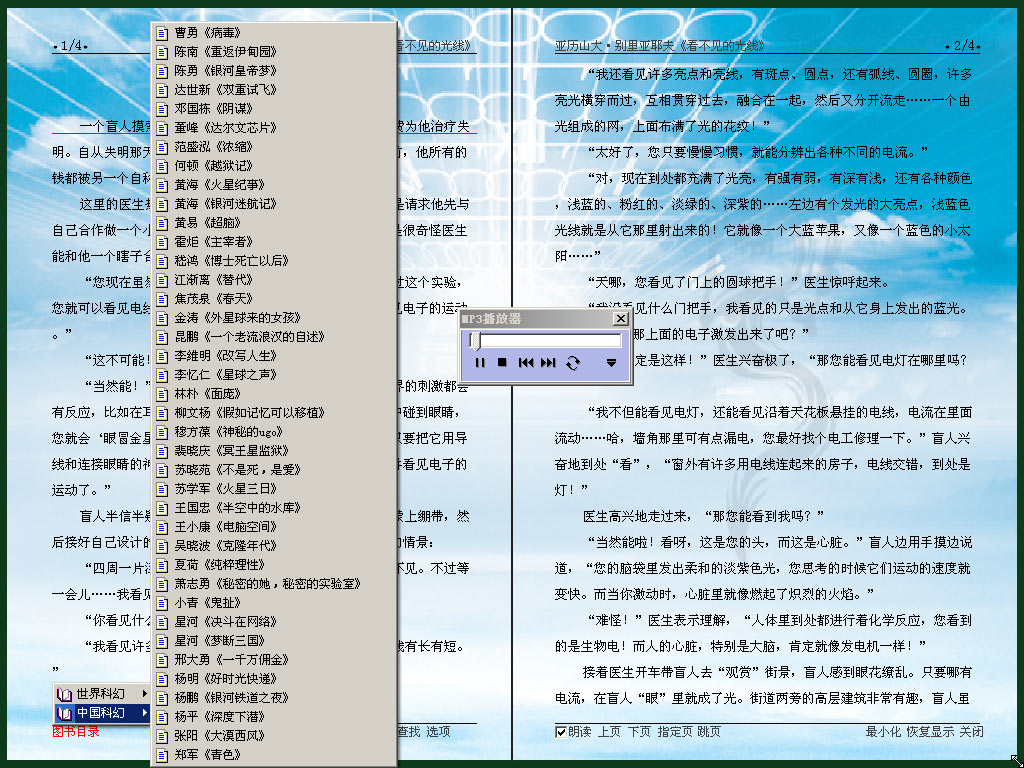The height and width of the screenshot is (768, 1024).
Task: Click 指定页 to jump to a page
Action: click(674, 732)
